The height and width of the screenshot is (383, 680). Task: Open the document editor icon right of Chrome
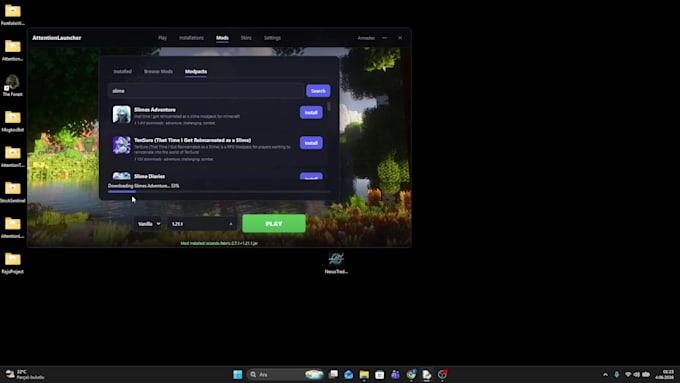tap(427, 374)
